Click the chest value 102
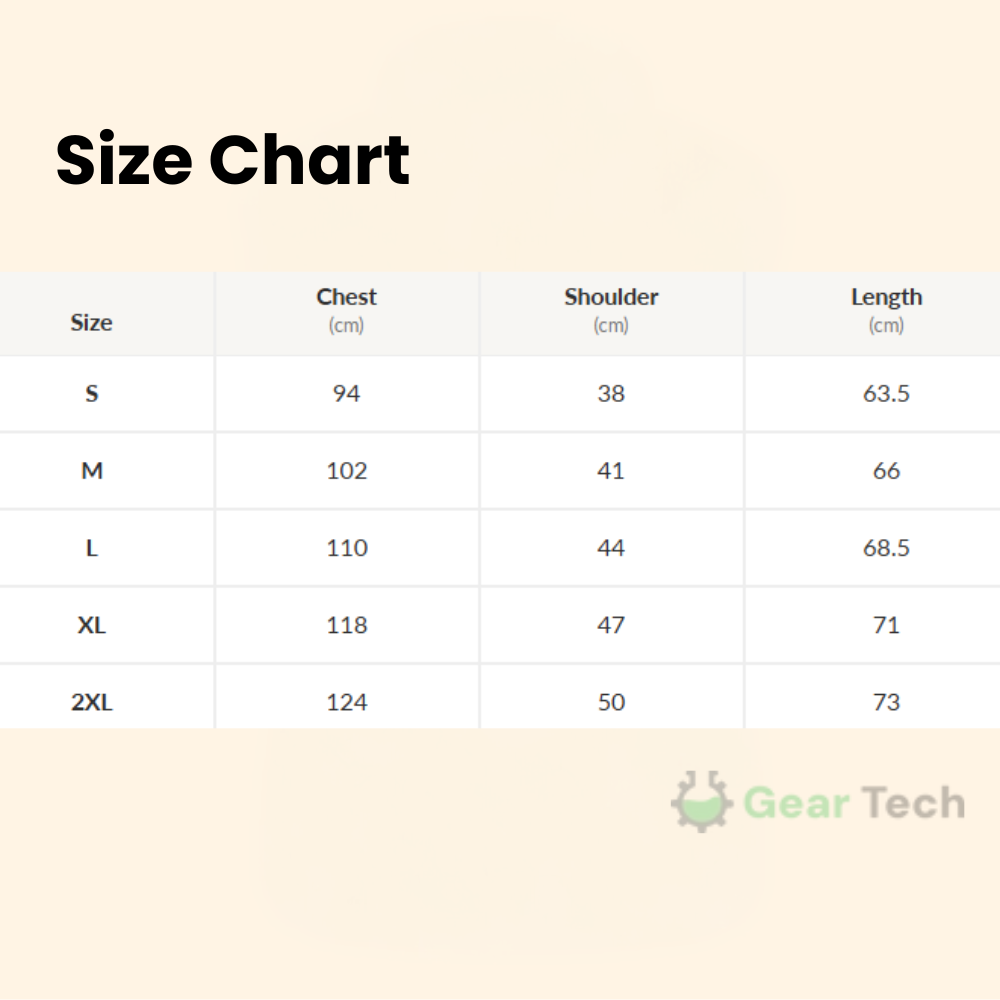 [346, 471]
